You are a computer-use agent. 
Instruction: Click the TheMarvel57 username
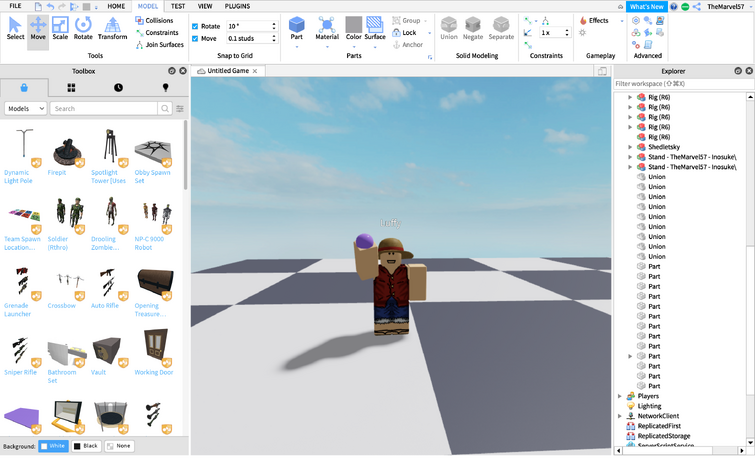(x=725, y=7)
